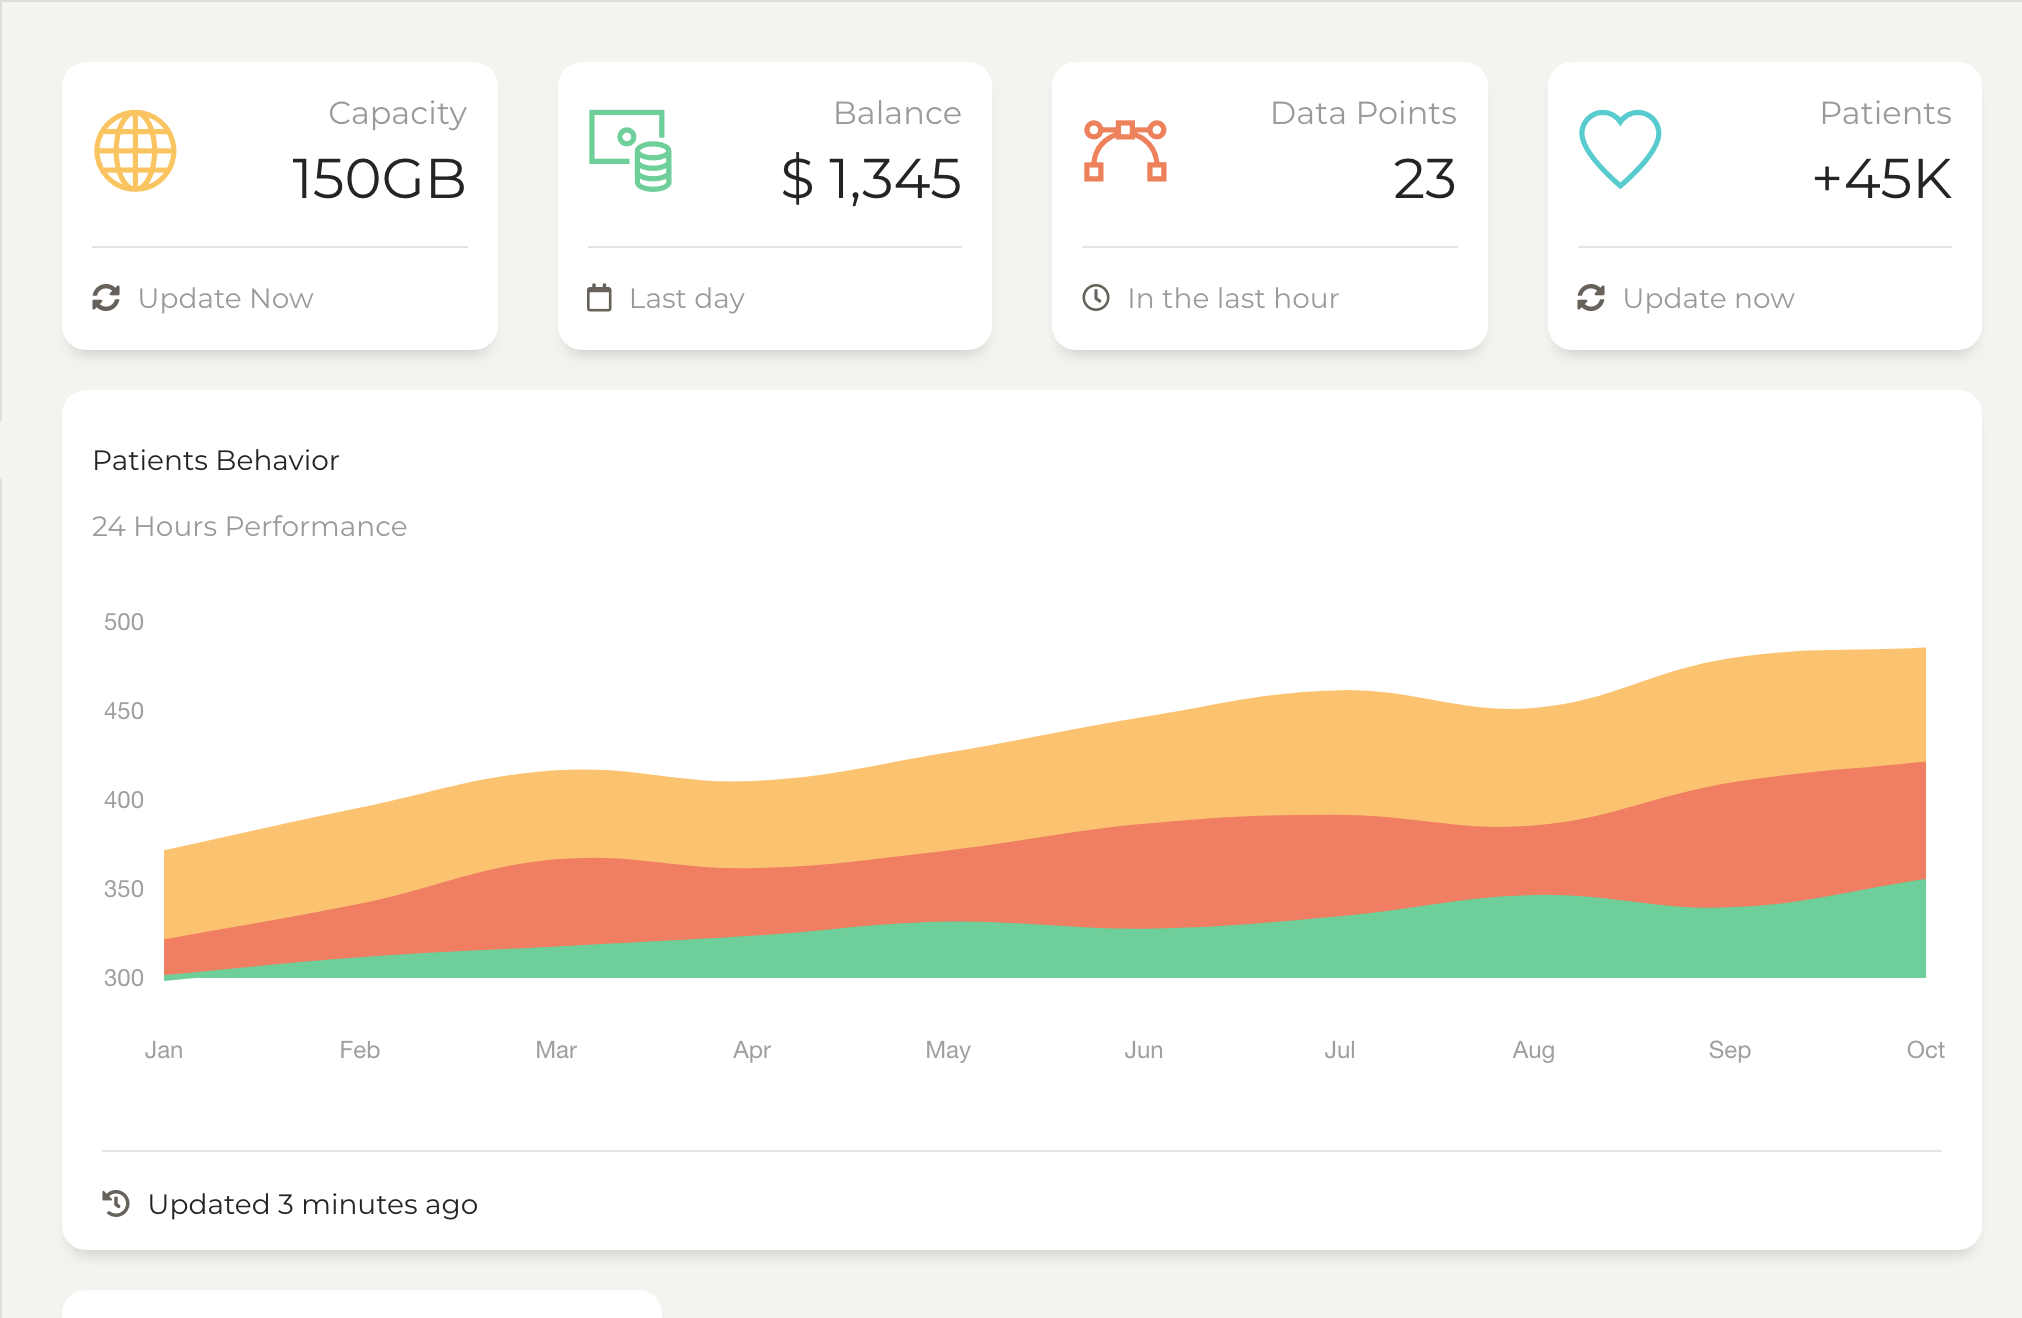Click the green money balance icon
Screen dimensions: 2022x1318
(630, 150)
